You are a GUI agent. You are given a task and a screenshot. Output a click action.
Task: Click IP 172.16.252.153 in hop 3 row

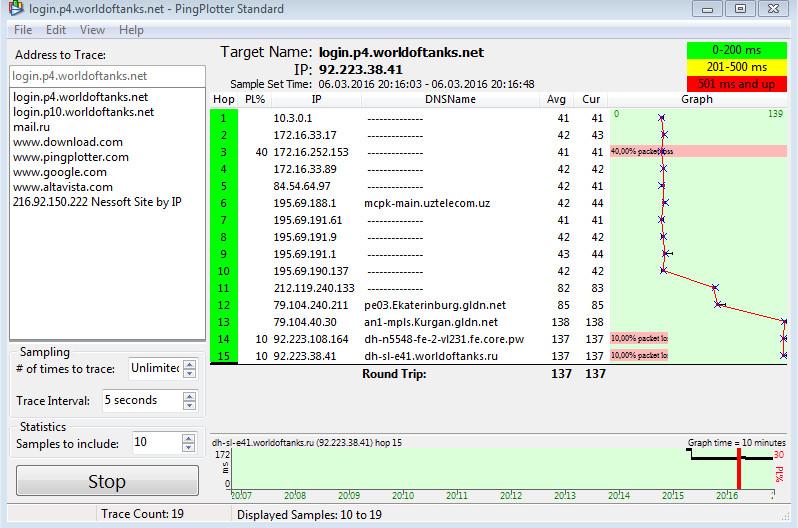click(x=311, y=152)
